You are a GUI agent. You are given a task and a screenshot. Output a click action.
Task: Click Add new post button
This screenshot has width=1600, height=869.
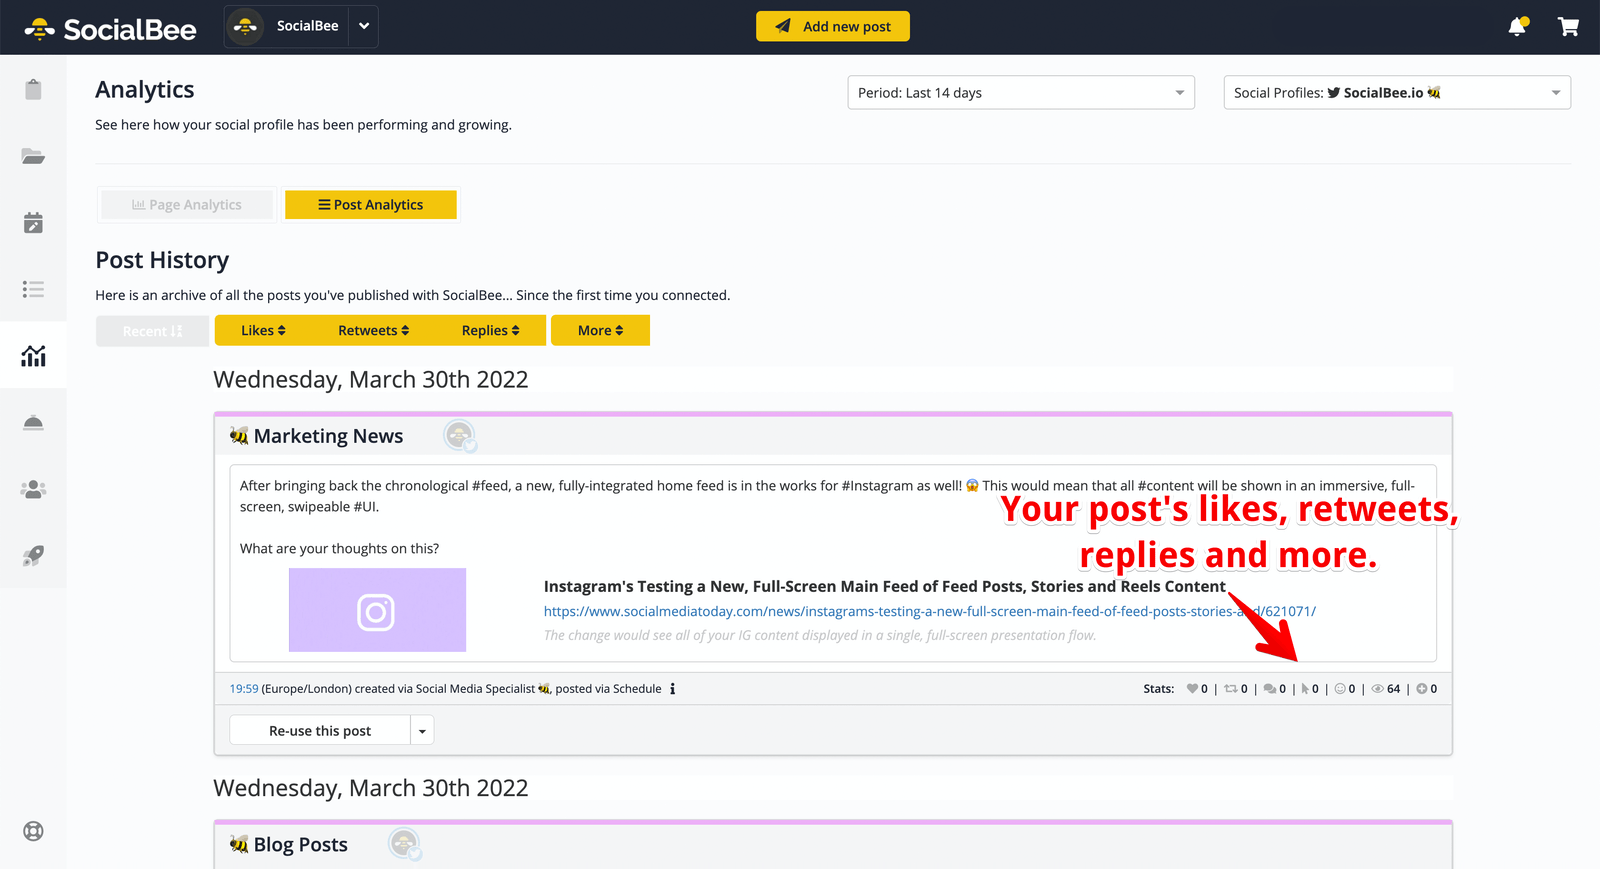(833, 26)
